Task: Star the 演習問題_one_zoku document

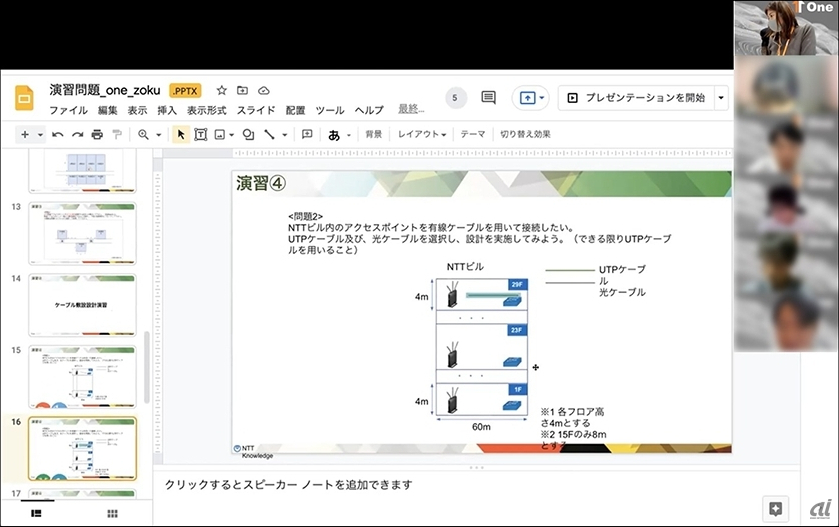Action: point(222,90)
